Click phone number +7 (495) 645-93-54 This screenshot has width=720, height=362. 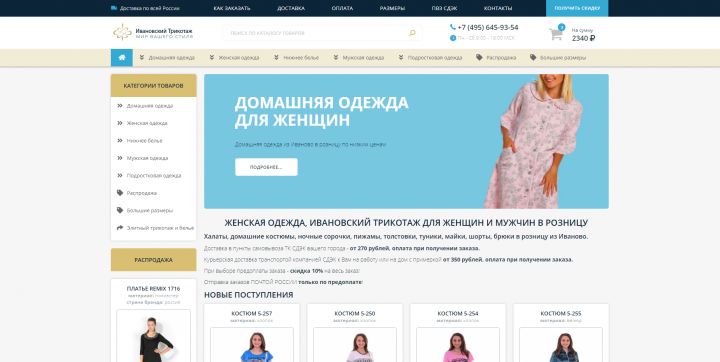coord(488,28)
